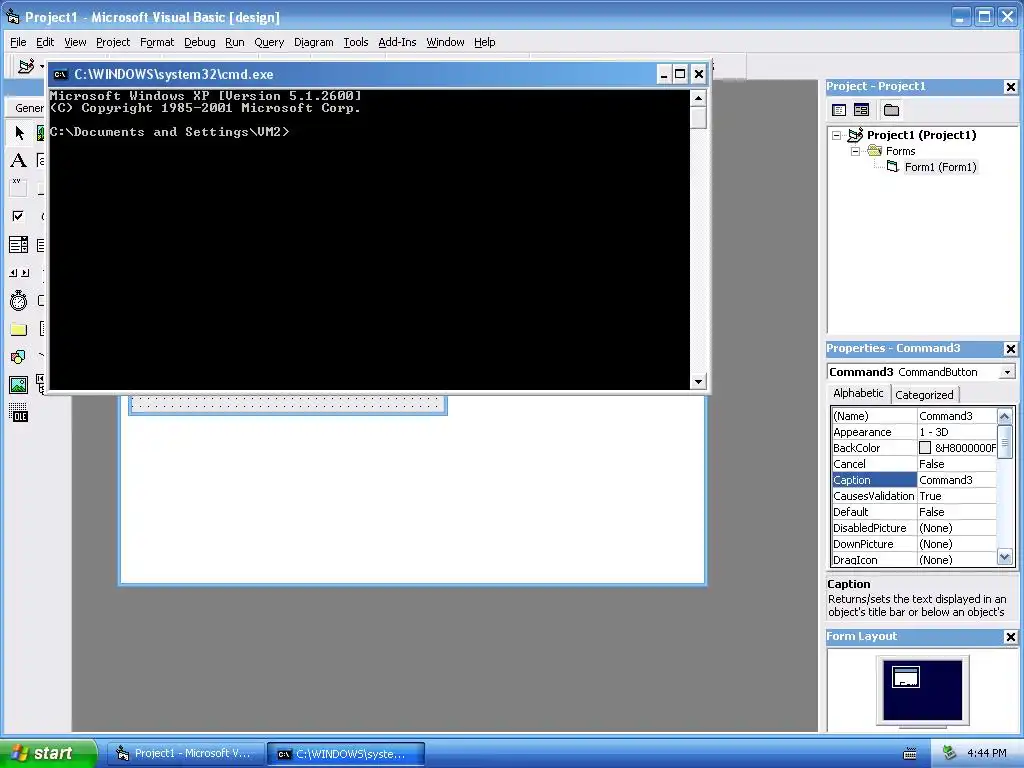
Task: Click the cmd.exe taskbar button
Action: pyautogui.click(x=346, y=754)
